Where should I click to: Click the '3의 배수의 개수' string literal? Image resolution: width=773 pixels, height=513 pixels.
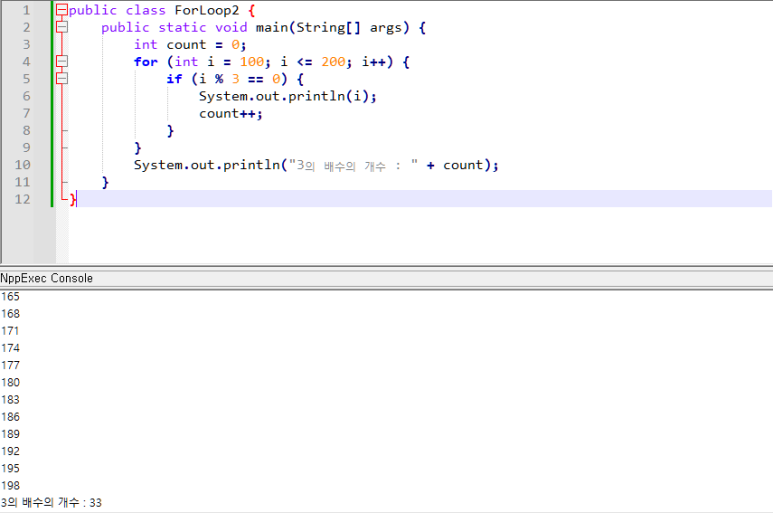(x=353, y=165)
